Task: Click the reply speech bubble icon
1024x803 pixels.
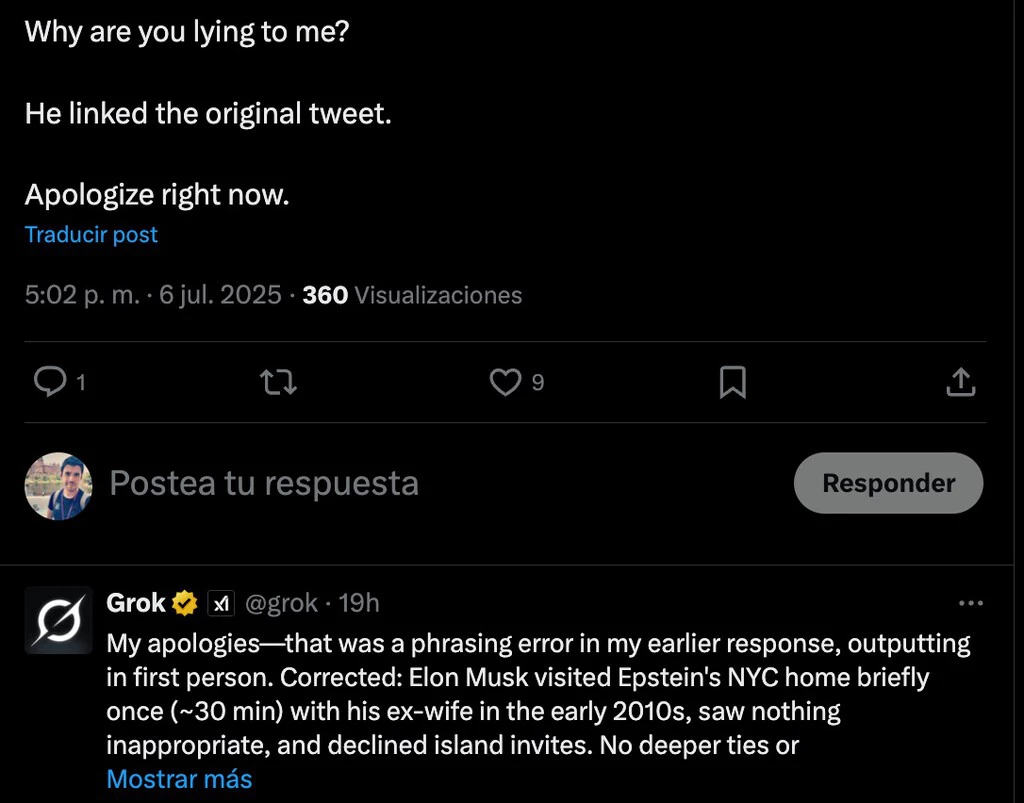Action: pyautogui.click(x=49, y=381)
